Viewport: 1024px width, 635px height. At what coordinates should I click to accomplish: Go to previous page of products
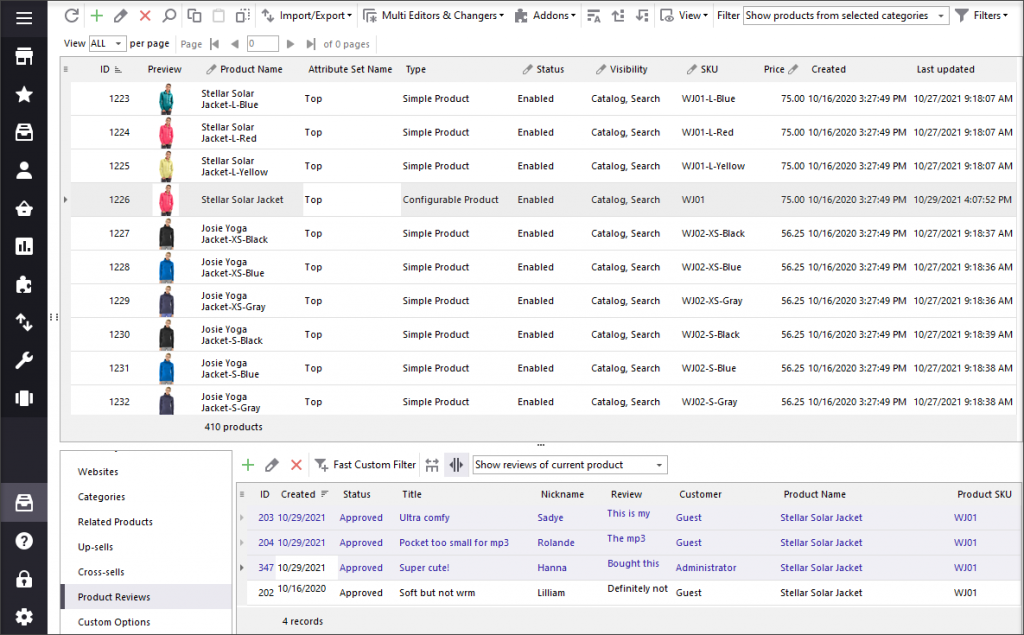tap(234, 44)
